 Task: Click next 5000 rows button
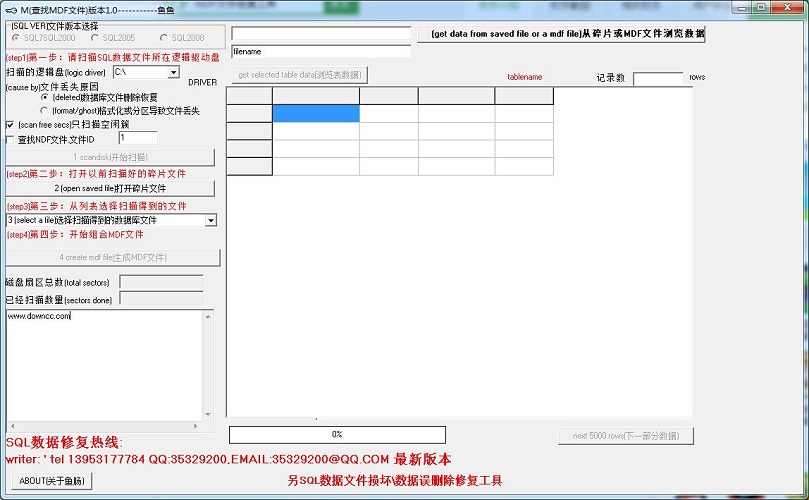[626, 436]
